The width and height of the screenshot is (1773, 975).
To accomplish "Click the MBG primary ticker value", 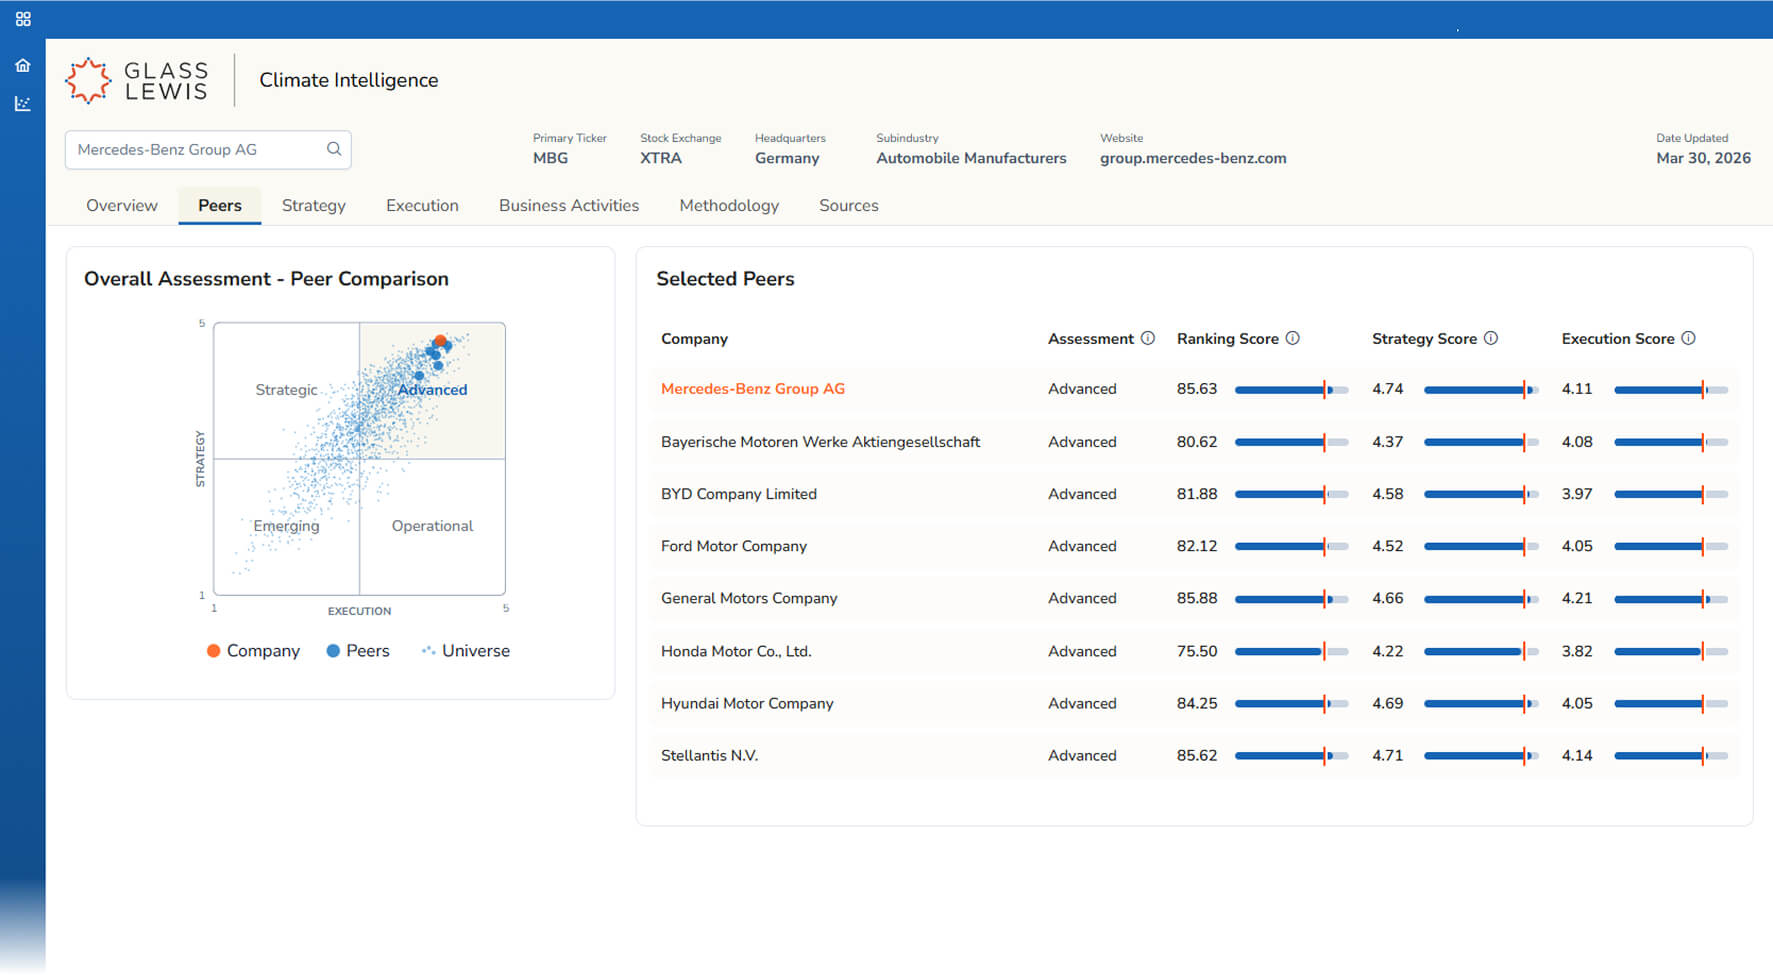I will click(x=550, y=158).
